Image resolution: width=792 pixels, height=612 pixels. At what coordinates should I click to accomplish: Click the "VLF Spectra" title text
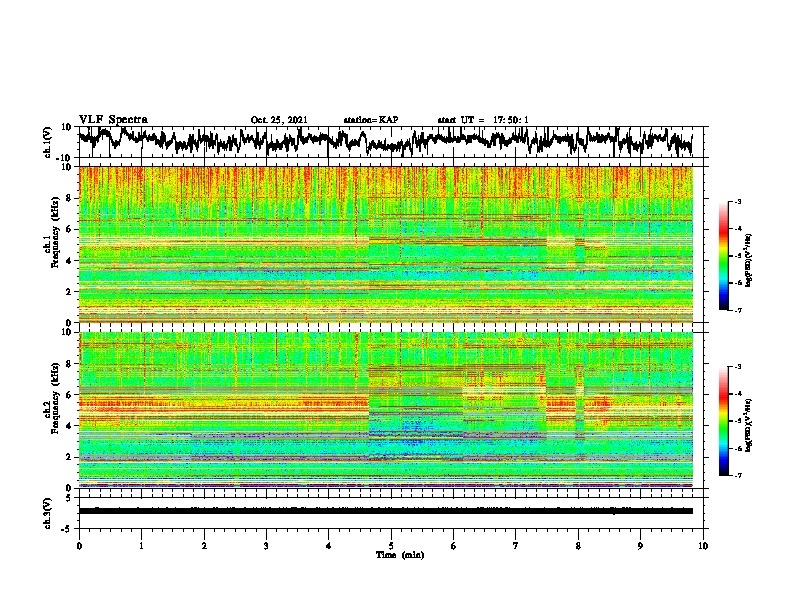tap(113, 120)
